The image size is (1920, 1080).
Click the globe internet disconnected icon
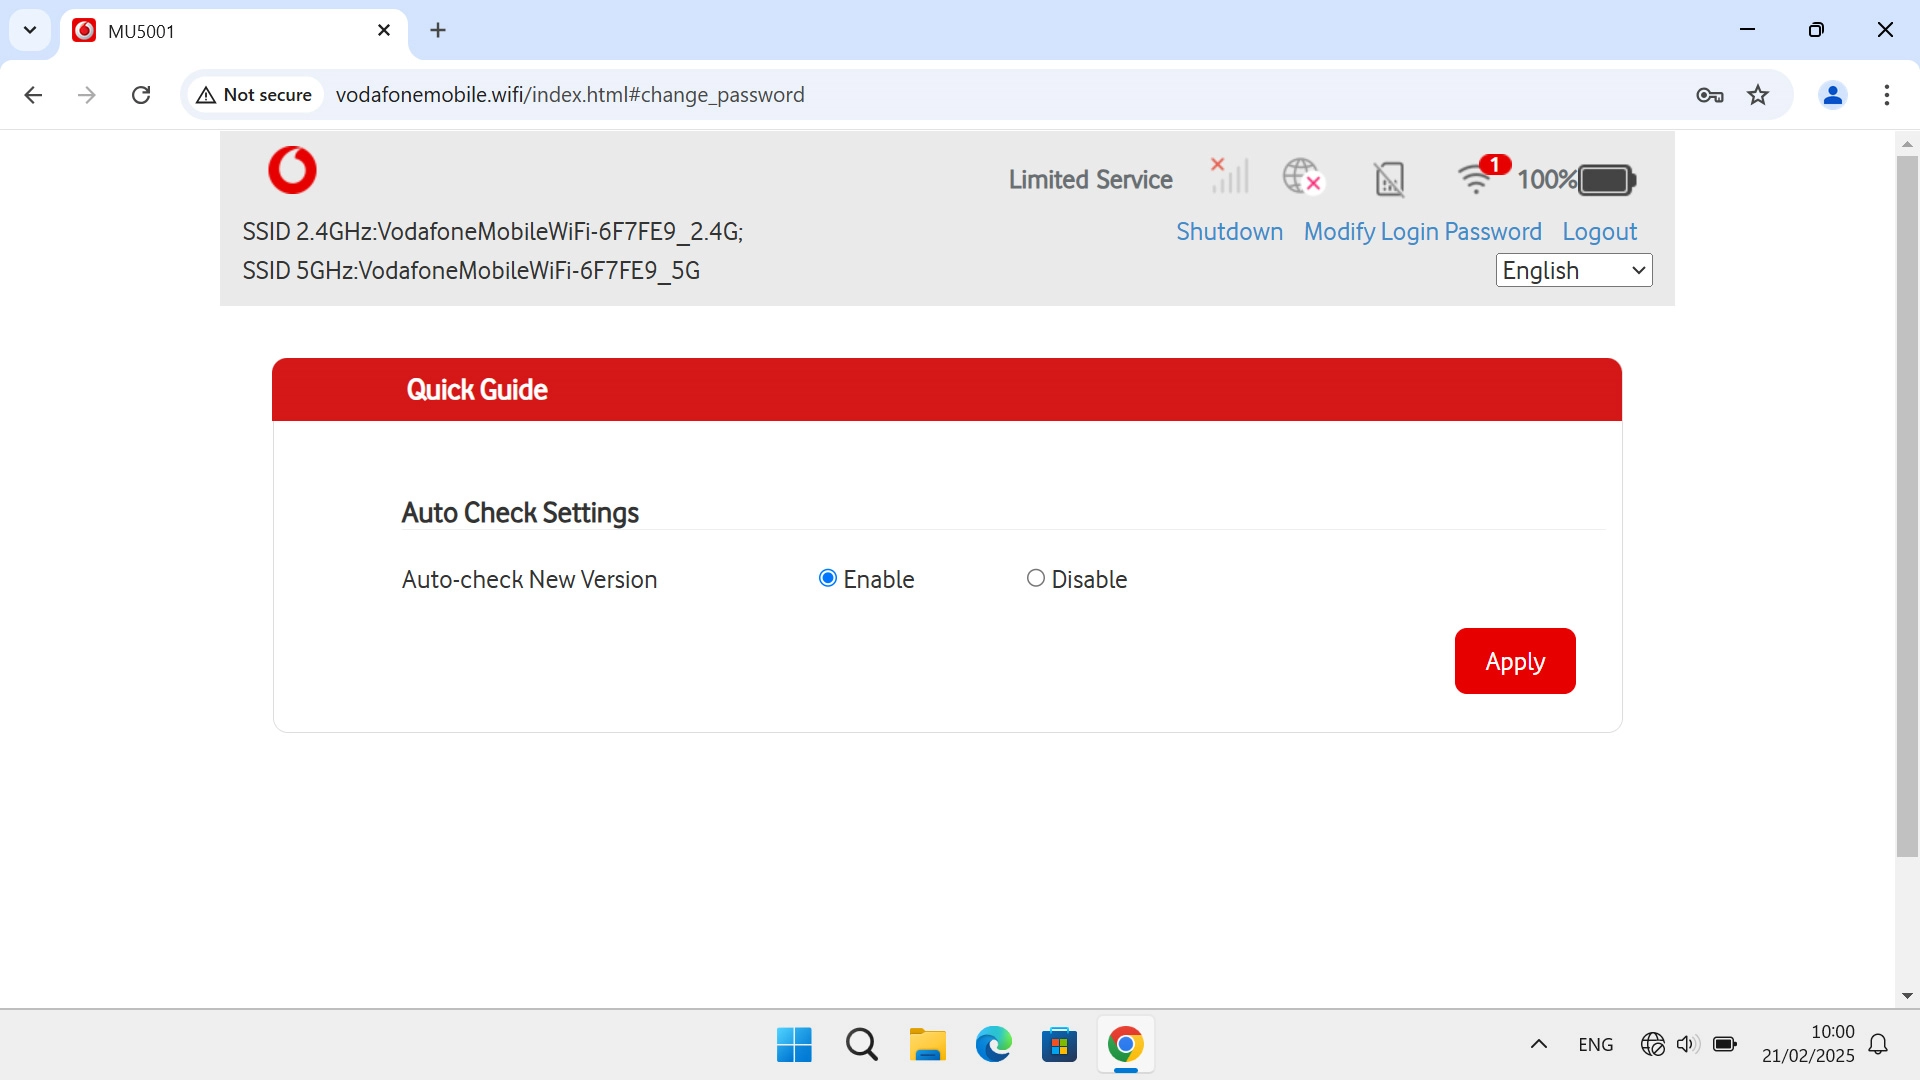[1302, 176]
